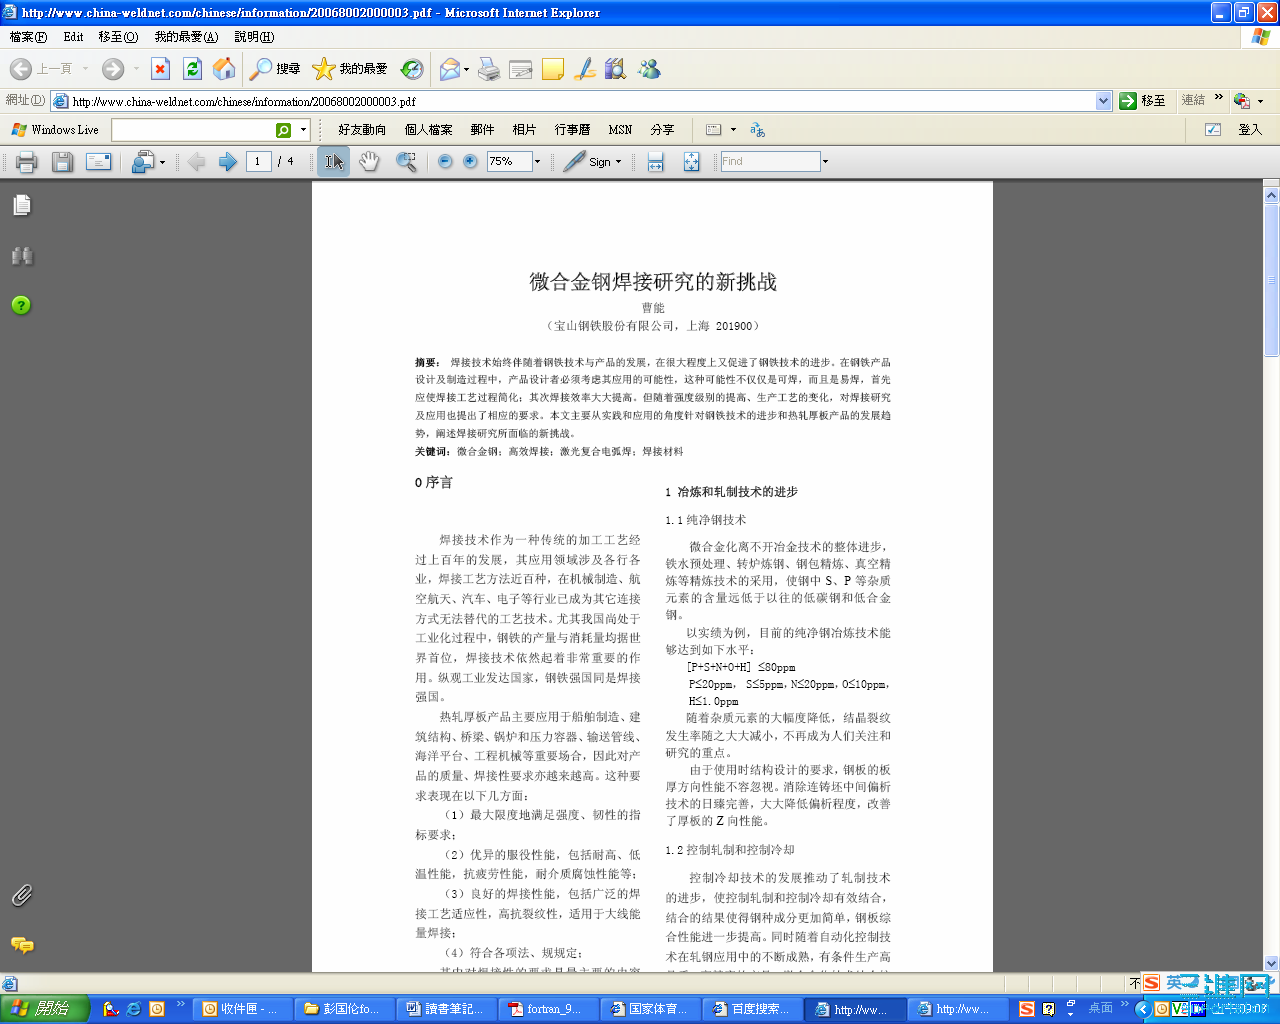Viewport: 1280px width, 1024px height.
Task: Zoom out with the minus button
Action: (445, 161)
